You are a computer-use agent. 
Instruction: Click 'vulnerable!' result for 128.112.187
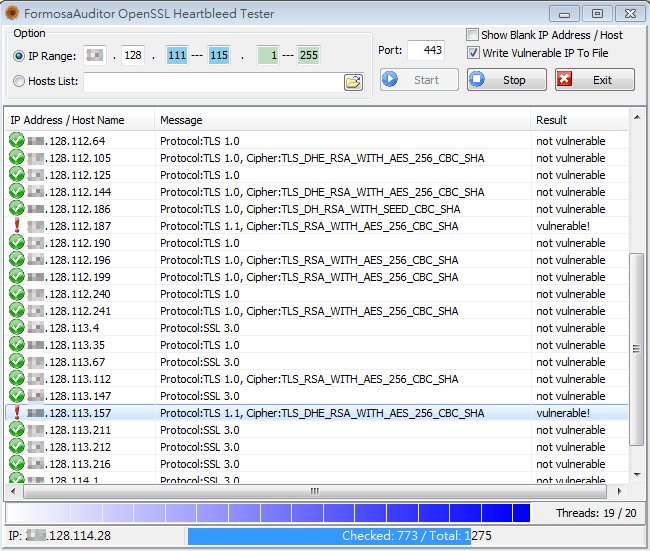pyautogui.click(x=563, y=226)
